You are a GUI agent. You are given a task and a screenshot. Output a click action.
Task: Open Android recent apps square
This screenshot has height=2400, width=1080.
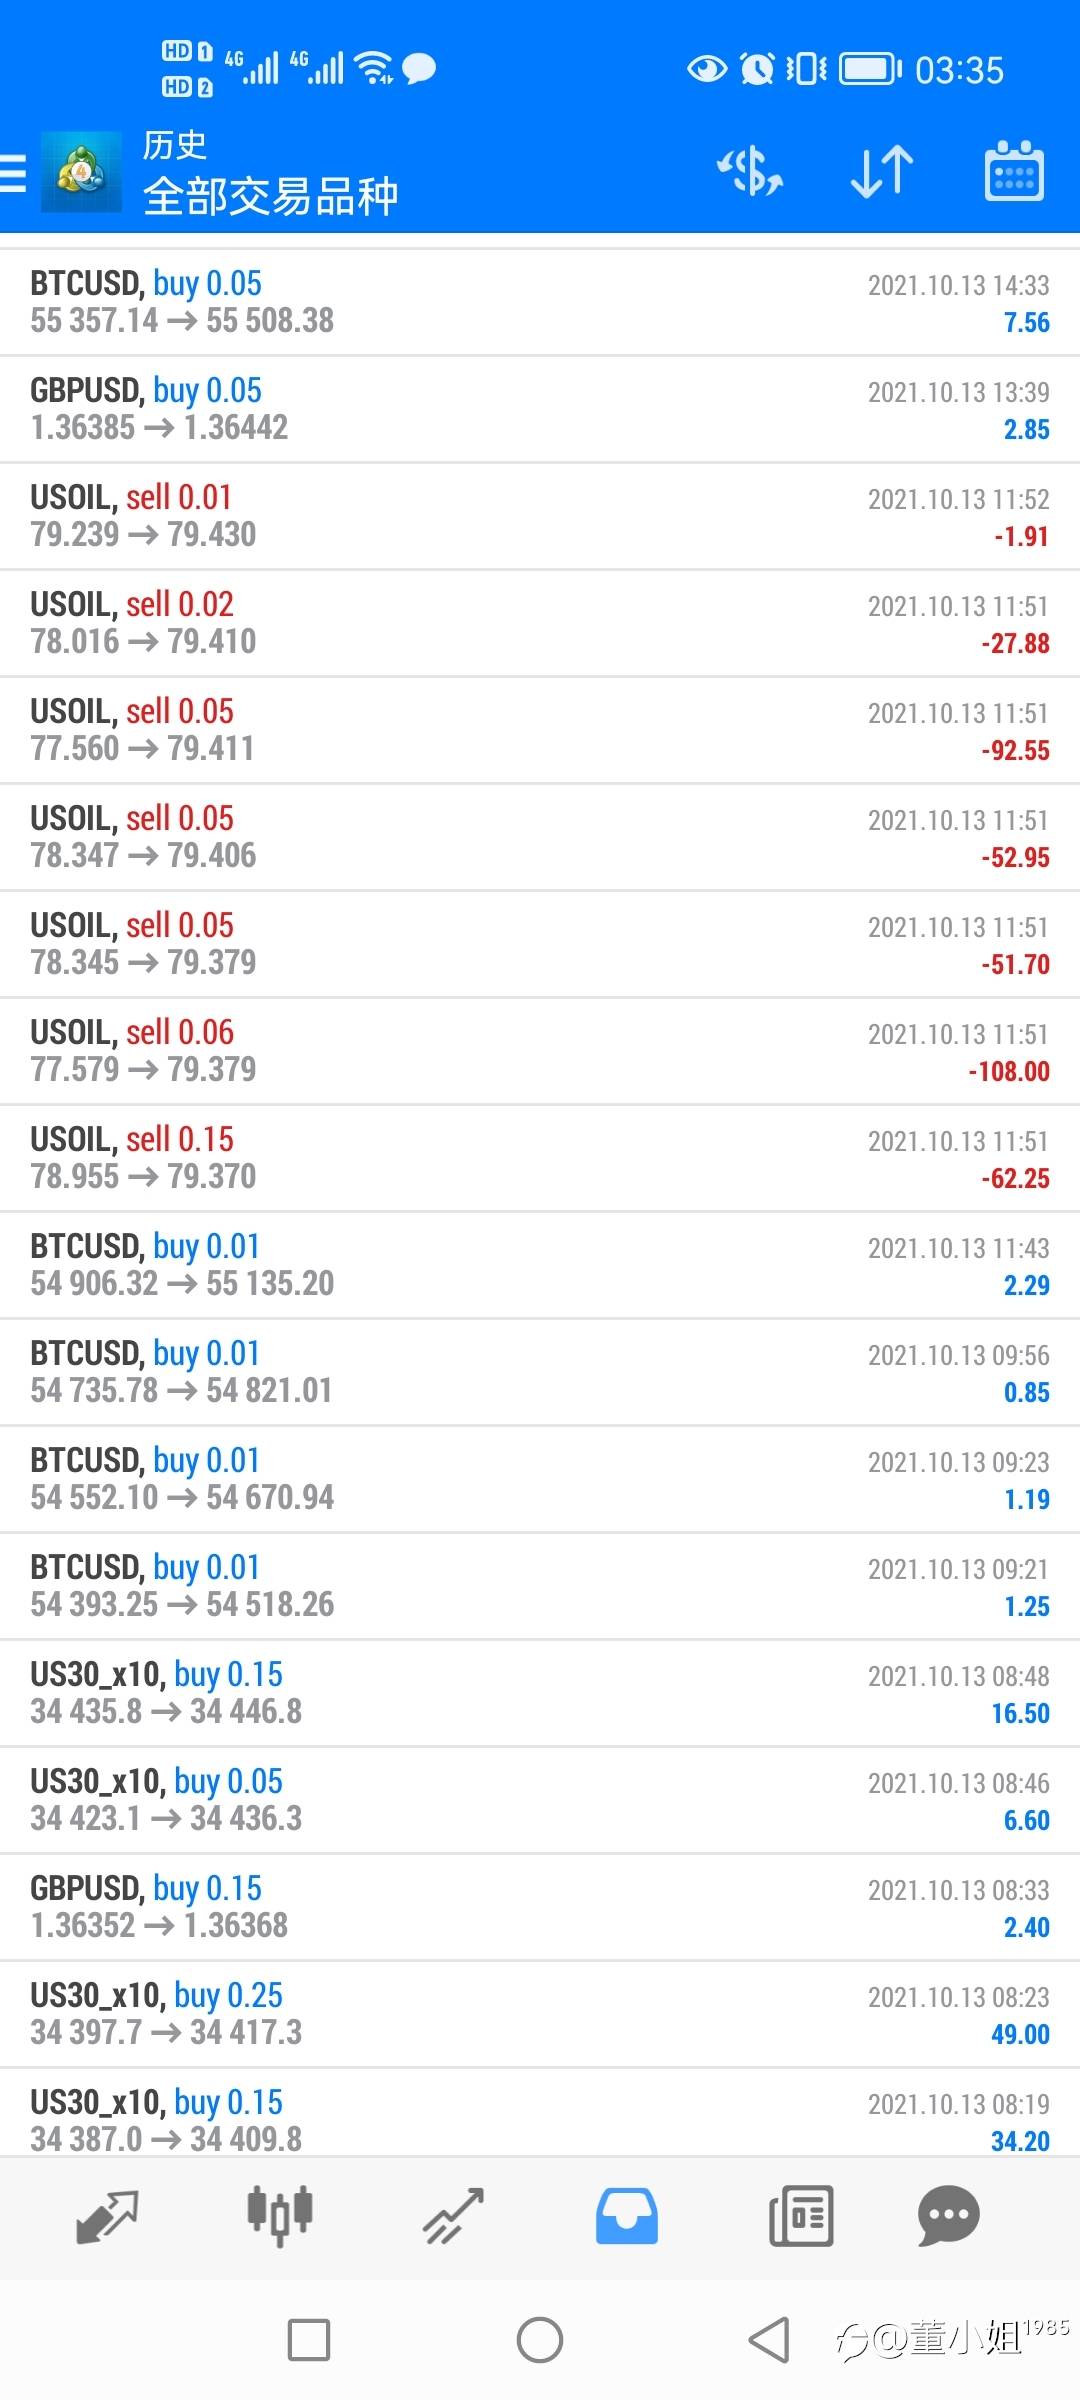pyautogui.click(x=309, y=2340)
